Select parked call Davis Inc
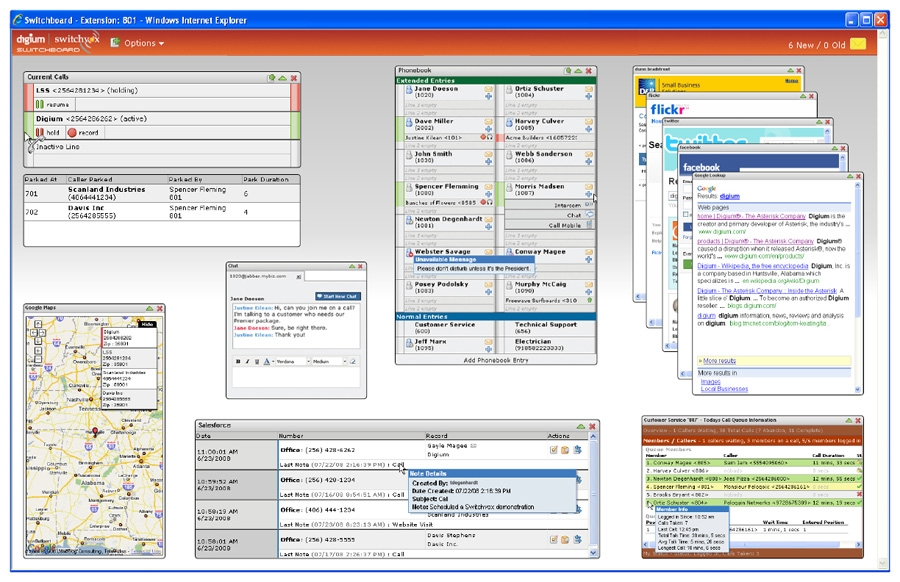 click(x=162, y=212)
